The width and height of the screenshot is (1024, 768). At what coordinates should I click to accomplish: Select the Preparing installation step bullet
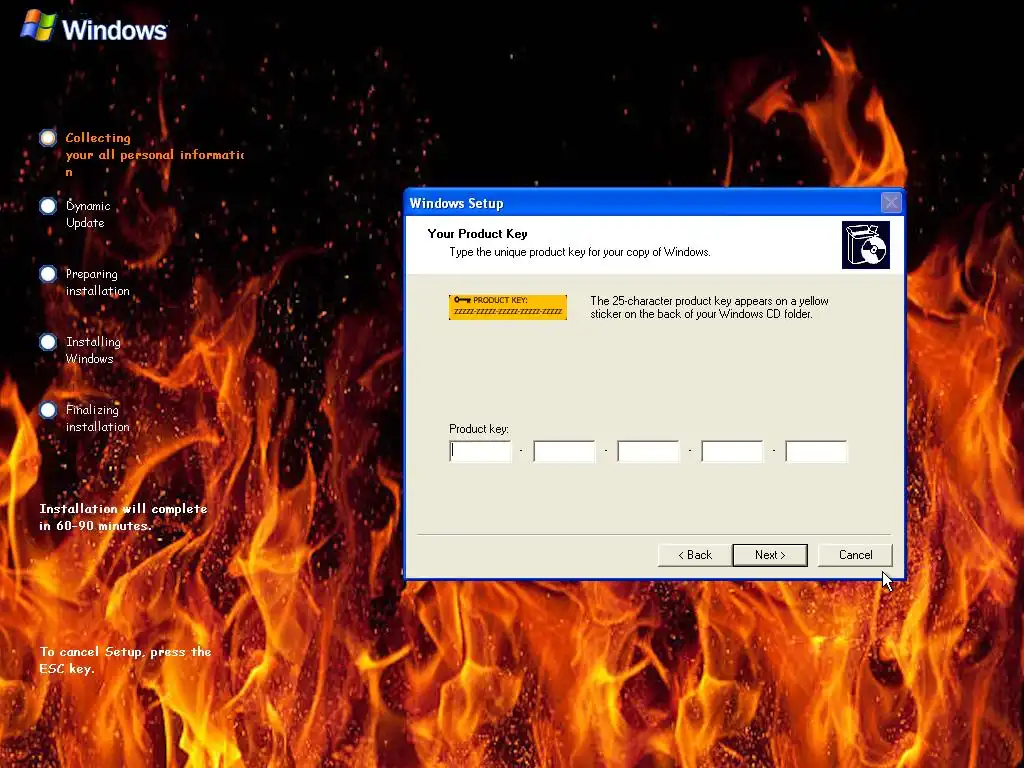point(48,274)
